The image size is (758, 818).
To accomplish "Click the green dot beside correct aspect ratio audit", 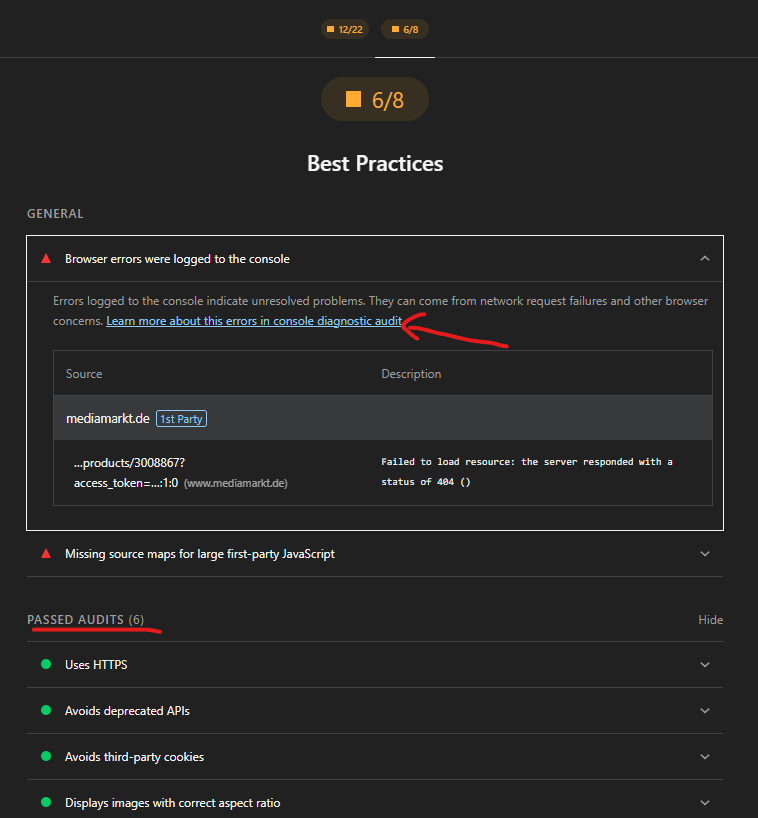I will (45, 803).
